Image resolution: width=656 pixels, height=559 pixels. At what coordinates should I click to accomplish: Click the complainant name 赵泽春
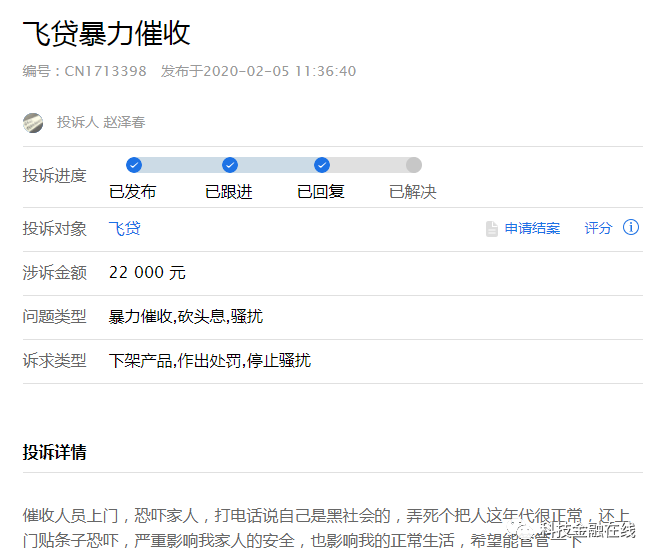pos(124,123)
